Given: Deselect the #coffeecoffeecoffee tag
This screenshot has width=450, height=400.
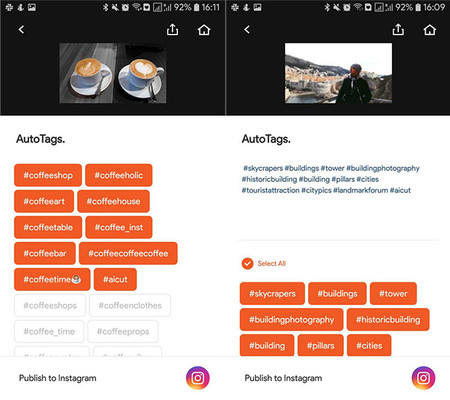Looking at the screenshot, I should (128, 253).
